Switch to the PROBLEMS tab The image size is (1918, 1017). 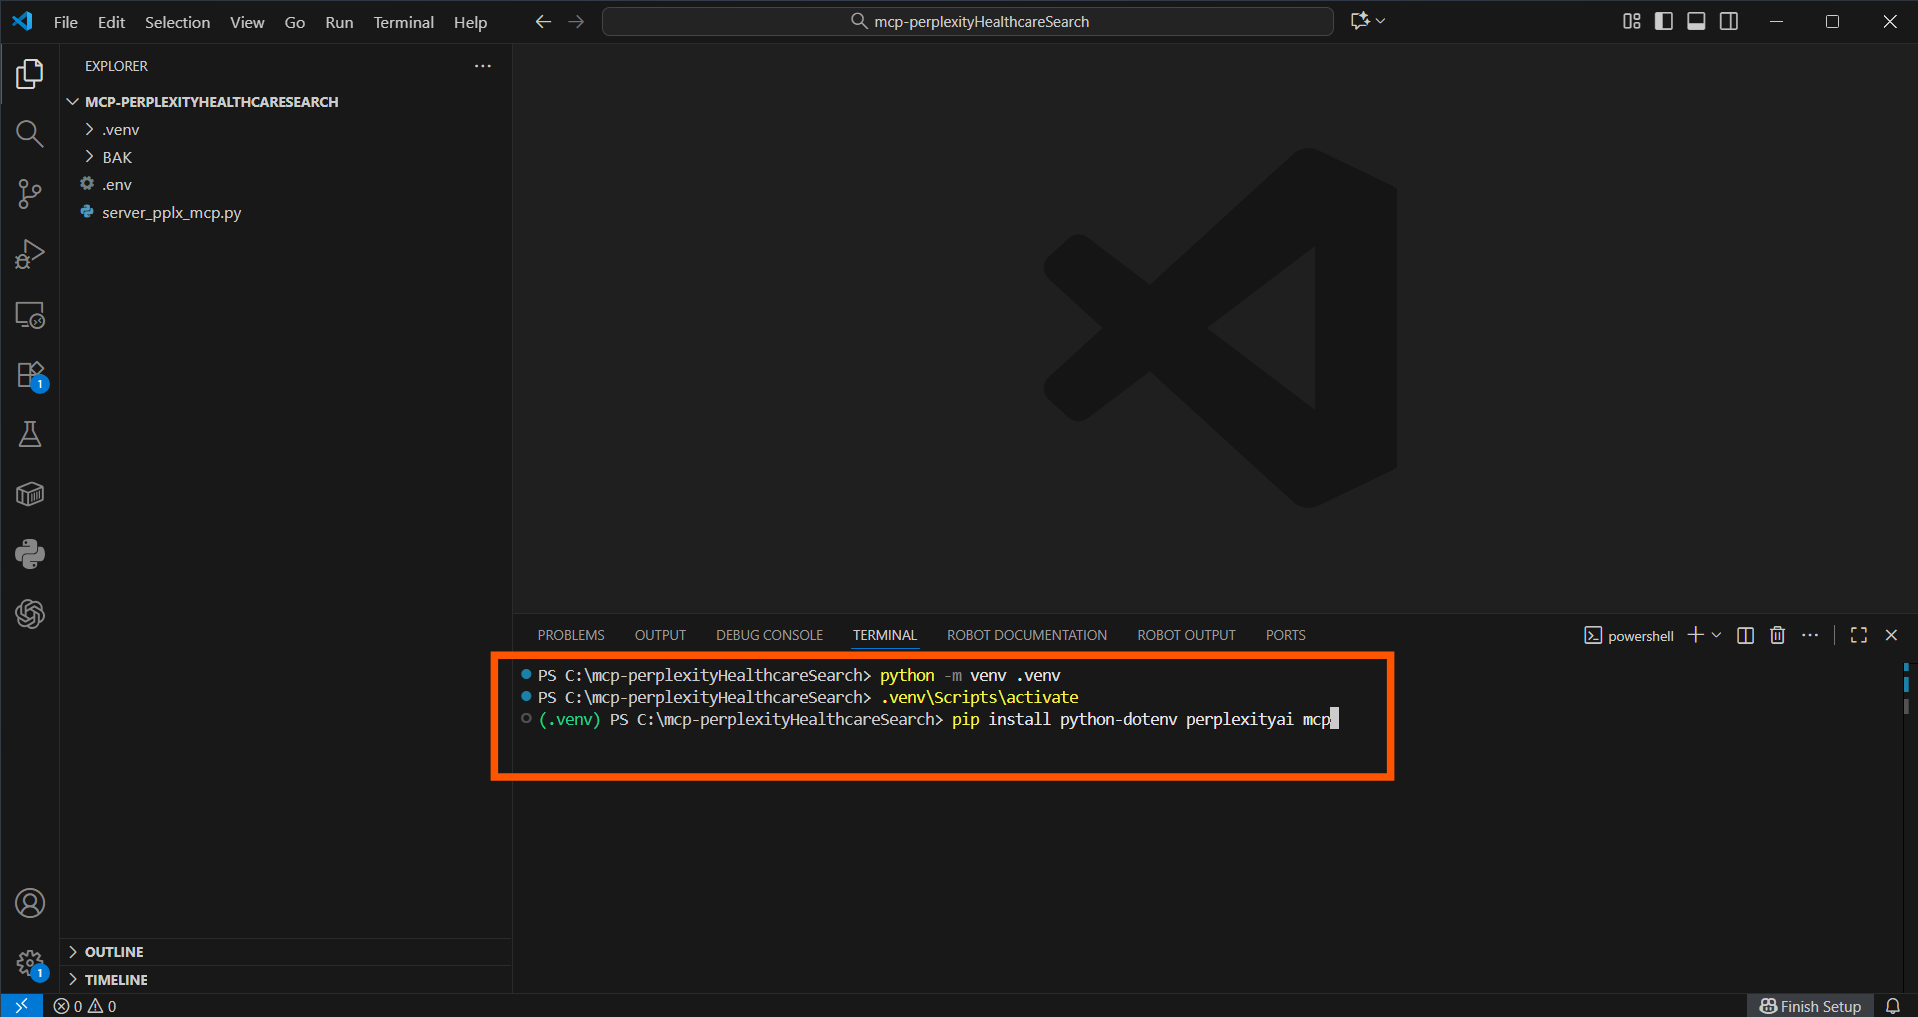click(571, 635)
